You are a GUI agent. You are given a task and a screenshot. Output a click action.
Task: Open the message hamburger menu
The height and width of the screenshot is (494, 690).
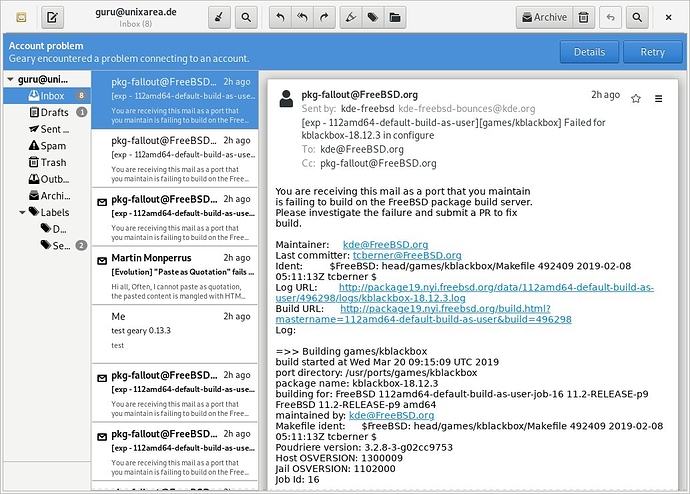click(x=658, y=98)
